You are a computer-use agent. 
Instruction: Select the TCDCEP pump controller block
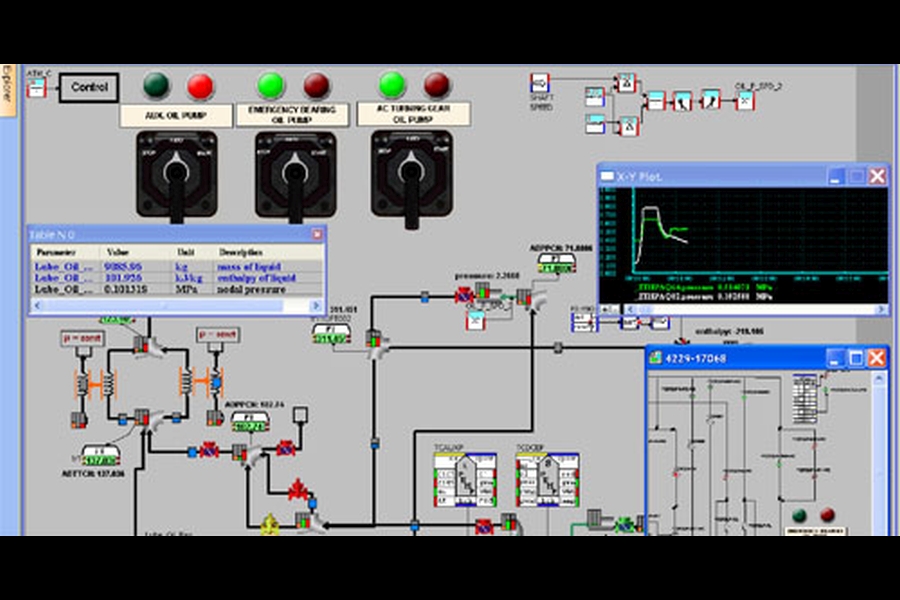[547, 480]
